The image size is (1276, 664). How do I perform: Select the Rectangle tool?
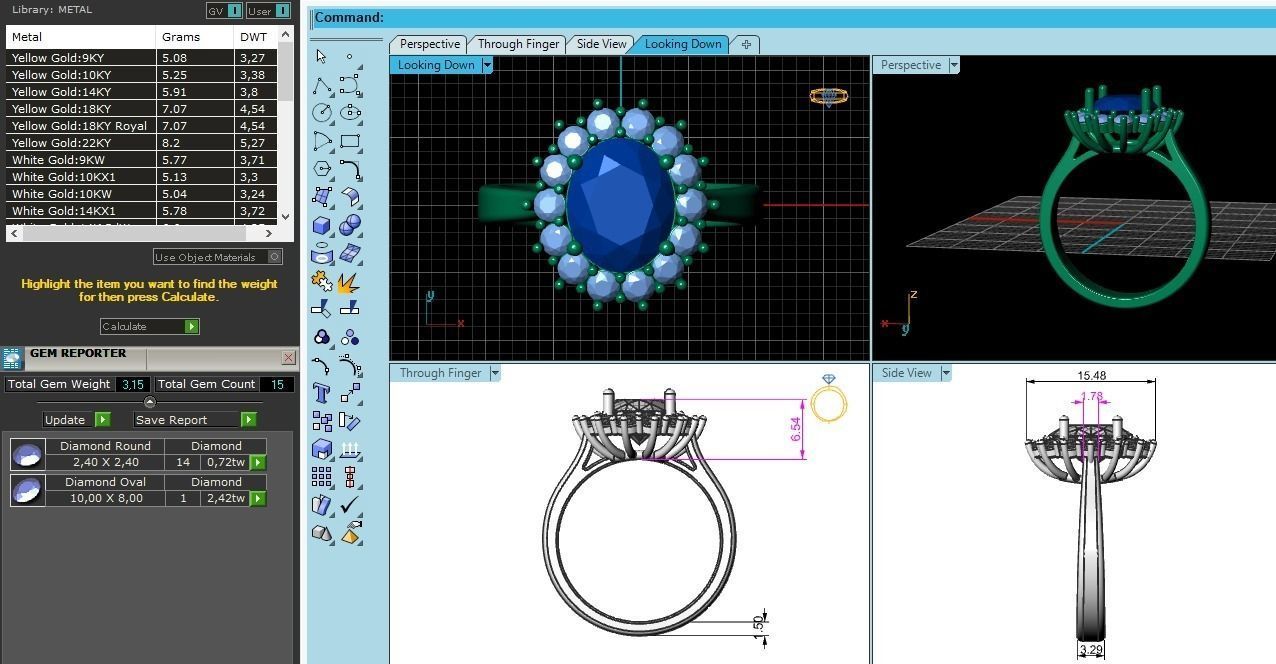(x=349, y=141)
